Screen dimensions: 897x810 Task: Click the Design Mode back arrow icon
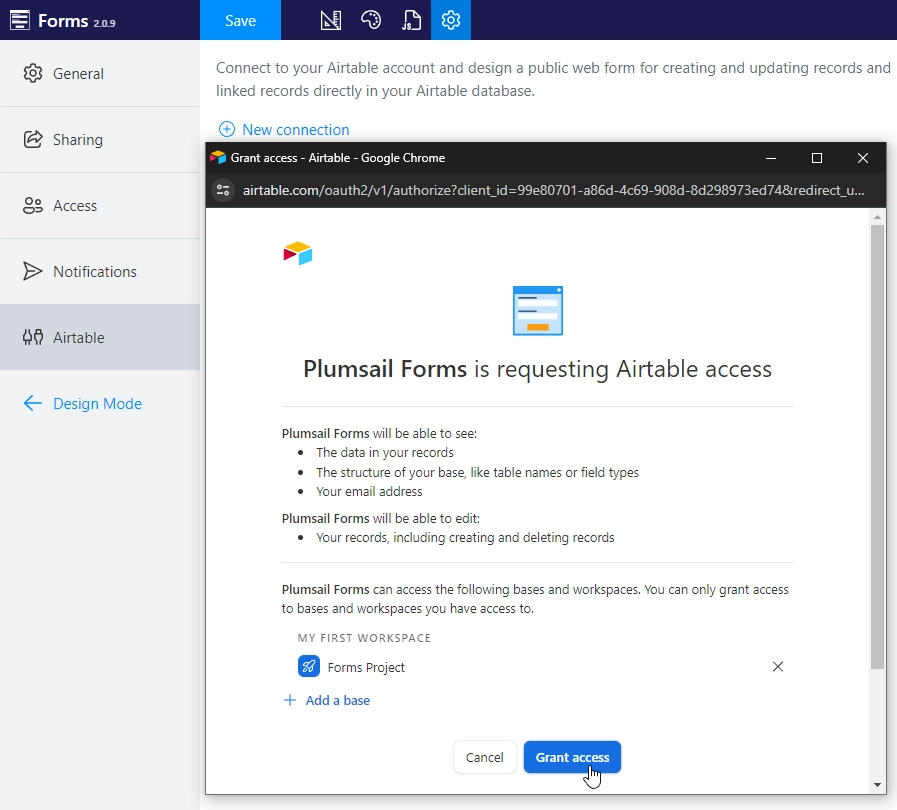[33, 403]
